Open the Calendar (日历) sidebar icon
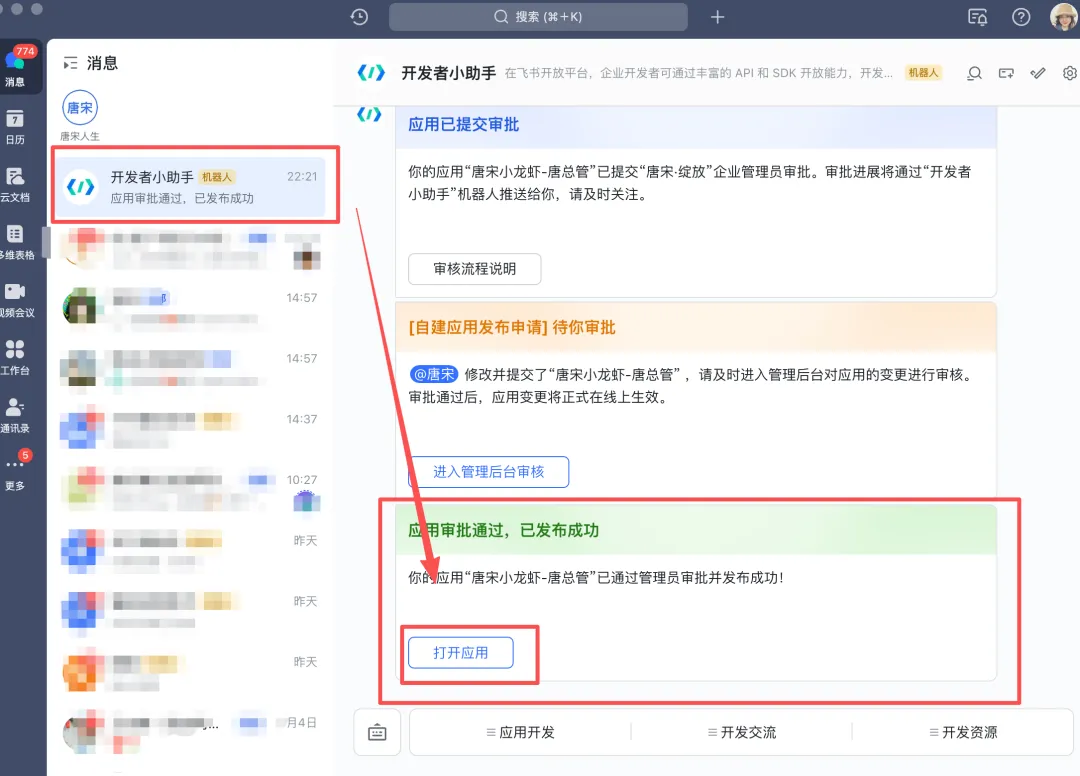 click(x=15, y=127)
